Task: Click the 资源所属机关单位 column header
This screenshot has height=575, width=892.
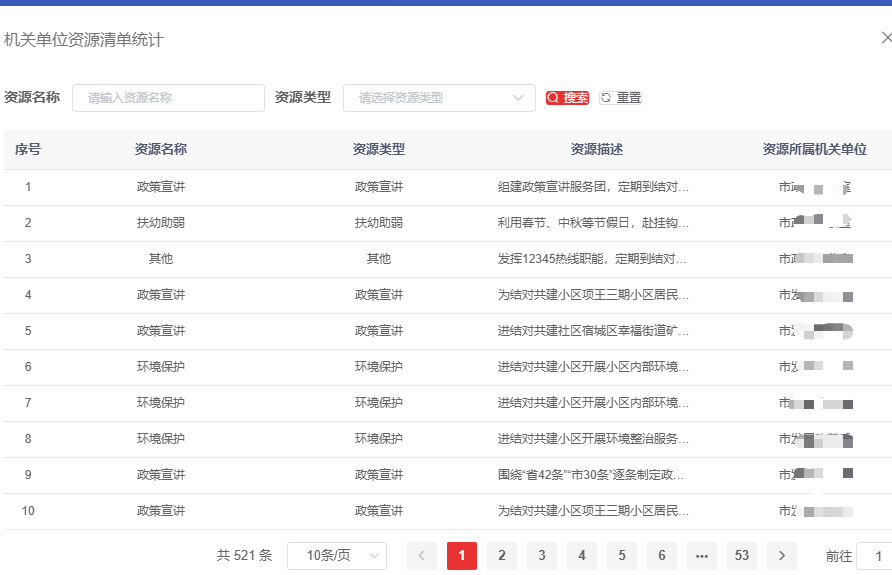Action: click(814, 149)
